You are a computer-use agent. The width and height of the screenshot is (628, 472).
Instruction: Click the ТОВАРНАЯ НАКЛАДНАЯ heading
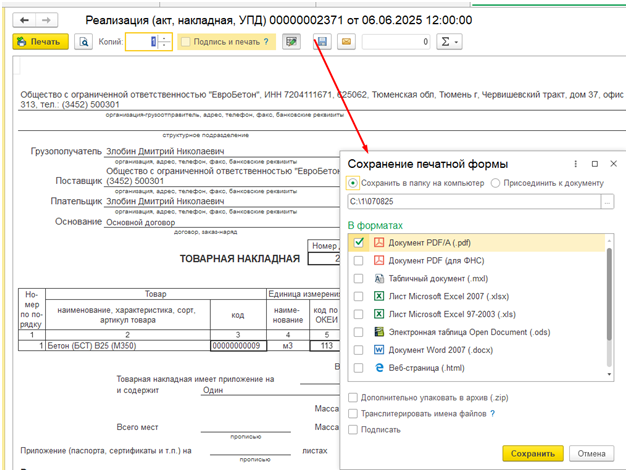pos(240,259)
